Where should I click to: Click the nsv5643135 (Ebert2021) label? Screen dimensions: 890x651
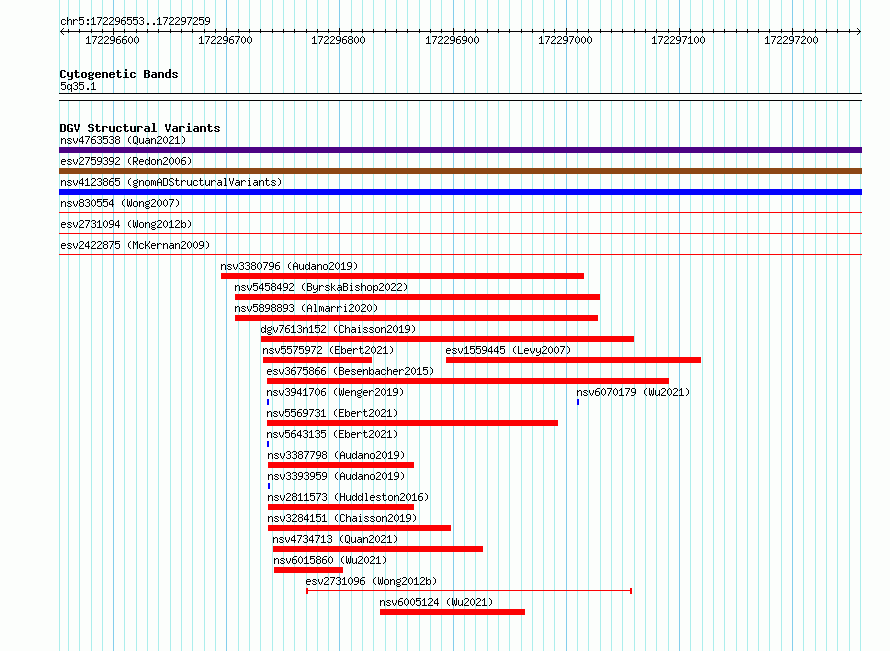[332, 434]
